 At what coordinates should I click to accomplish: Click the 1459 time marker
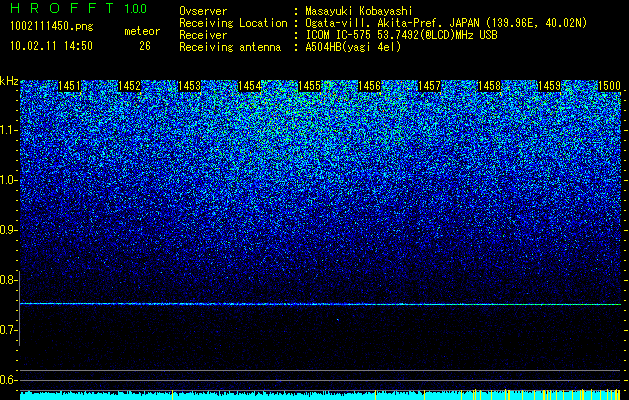click(549, 86)
